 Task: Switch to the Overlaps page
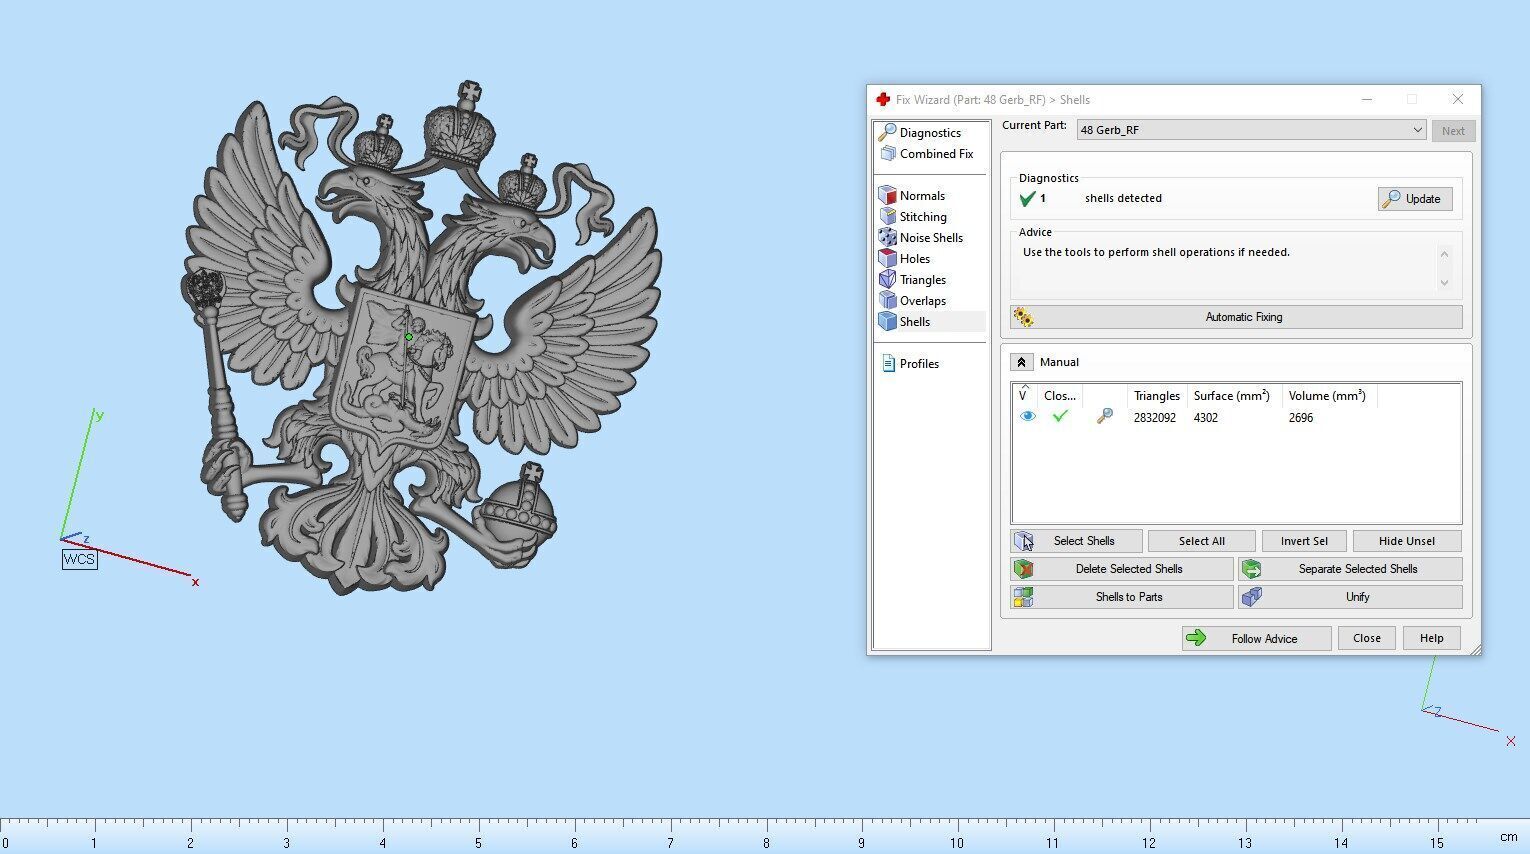913,300
